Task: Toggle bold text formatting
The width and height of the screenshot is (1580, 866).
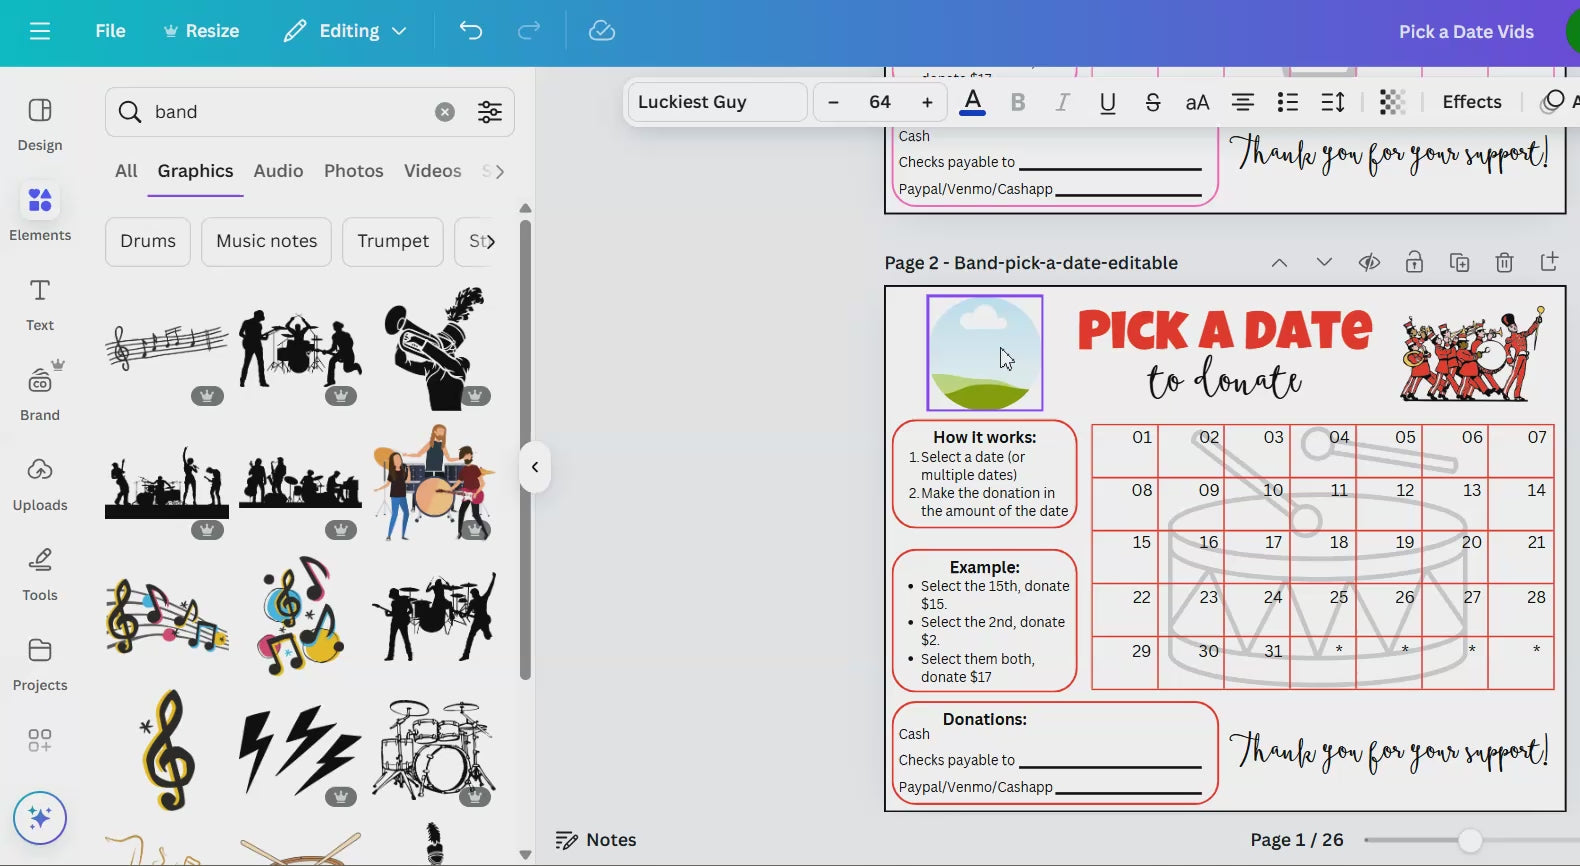Action: click(1018, 102)
